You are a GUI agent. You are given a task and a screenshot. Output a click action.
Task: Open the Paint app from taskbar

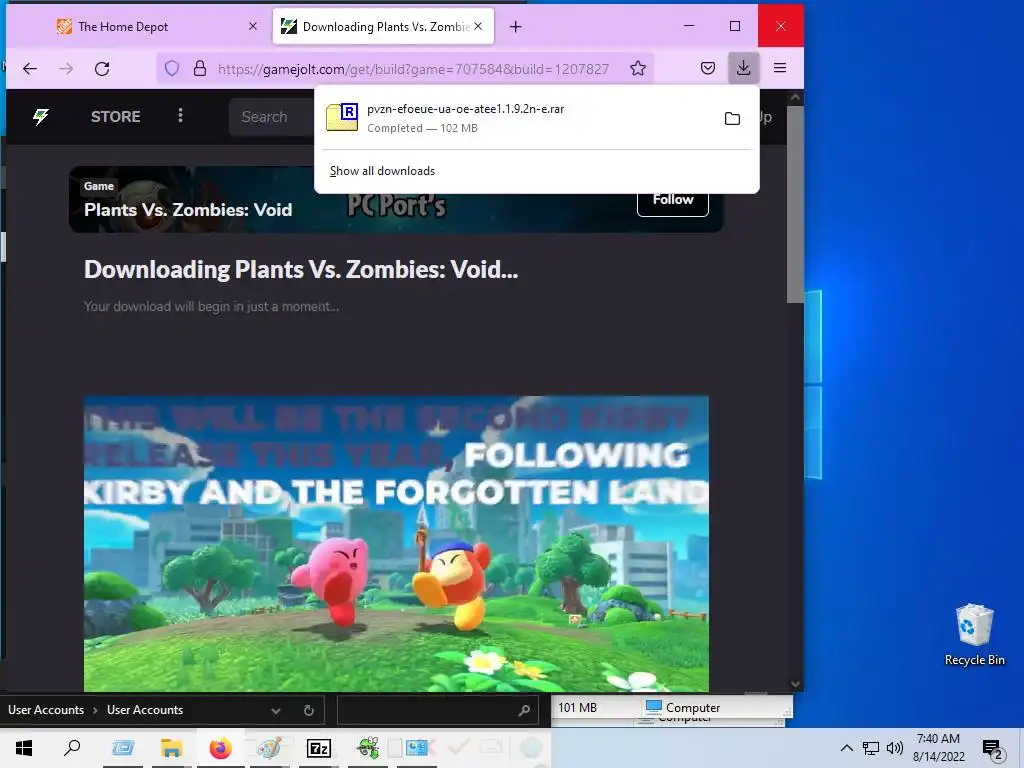pos(269,748)
